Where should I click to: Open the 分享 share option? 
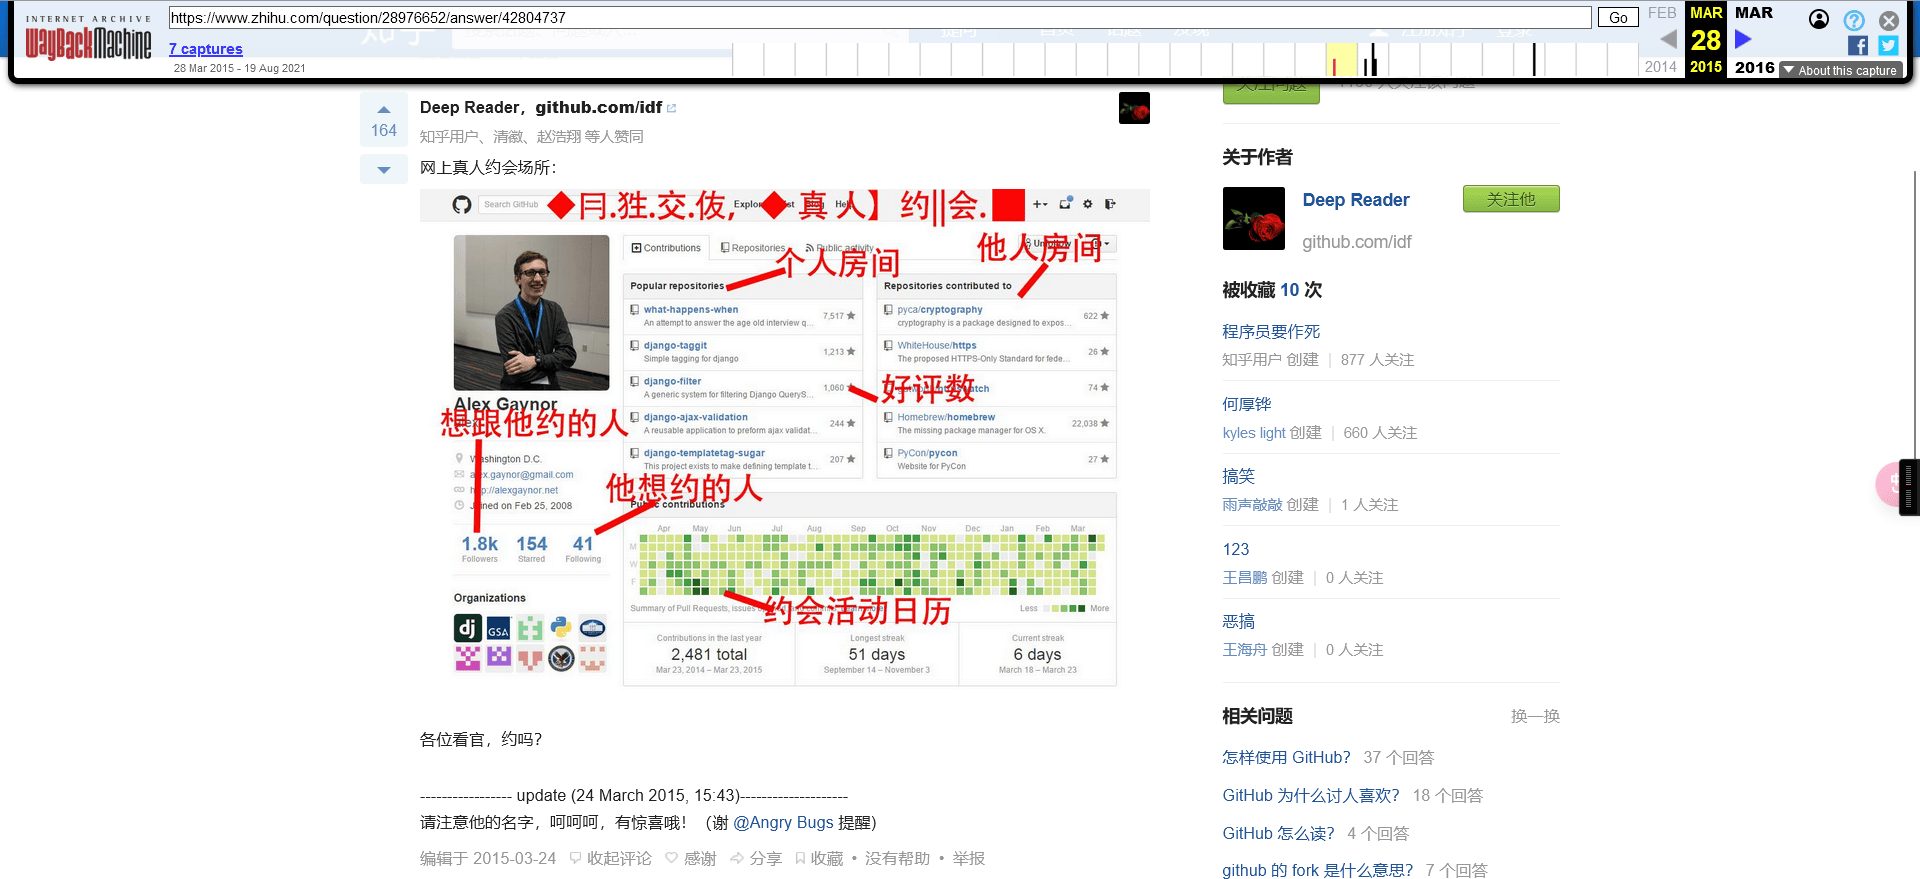[x=756, y=859]
